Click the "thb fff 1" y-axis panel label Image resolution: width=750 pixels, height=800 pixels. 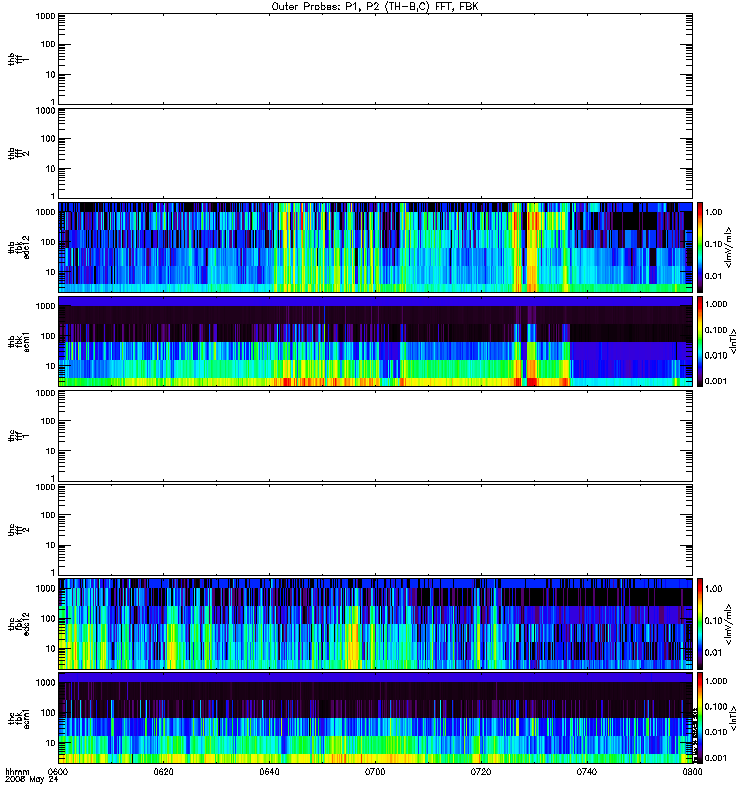[18, 59]
